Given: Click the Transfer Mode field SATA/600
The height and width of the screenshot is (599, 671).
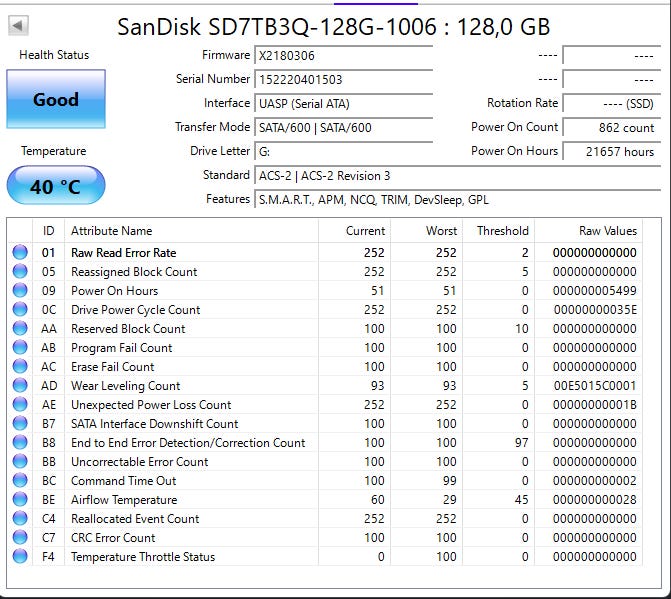Looking at the screenshot, I should point(344,128).
